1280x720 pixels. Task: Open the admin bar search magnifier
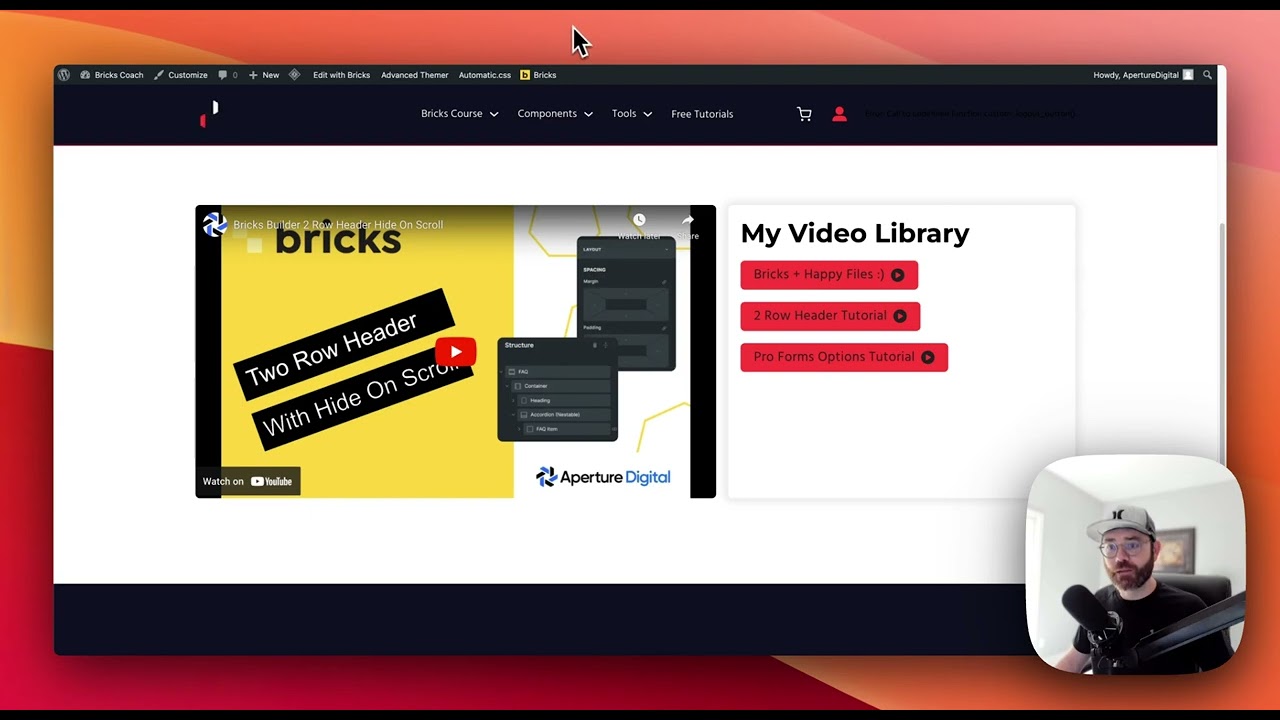click(1207, 75)
